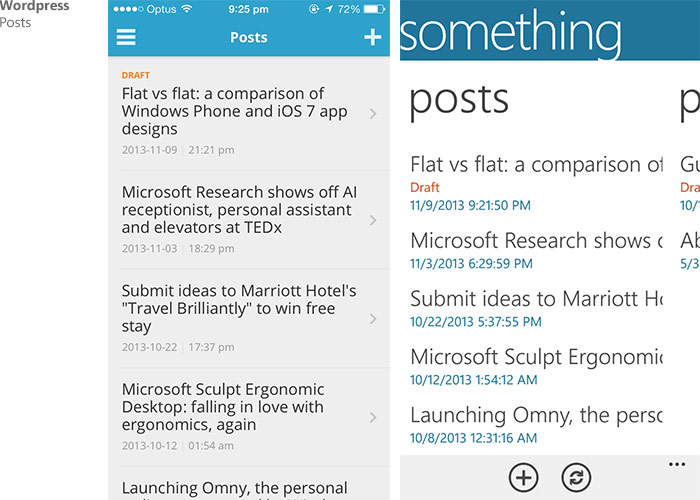Select the red 'Draft' status in Windows Phone list
The image size is (700, 500).
tap(425, 187)
